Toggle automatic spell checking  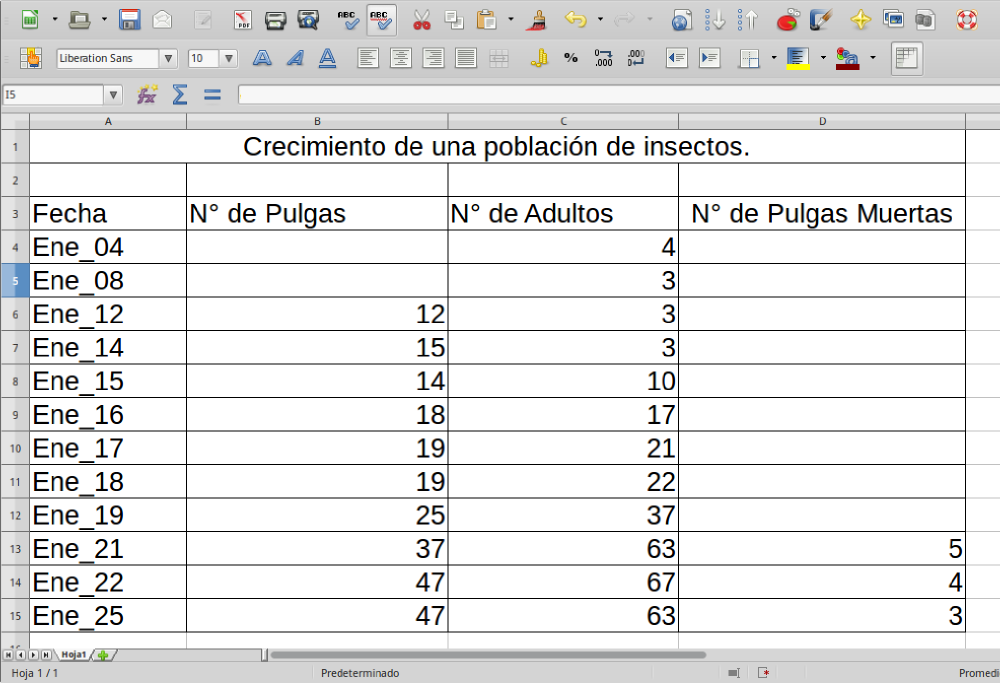tap(381, 20)
